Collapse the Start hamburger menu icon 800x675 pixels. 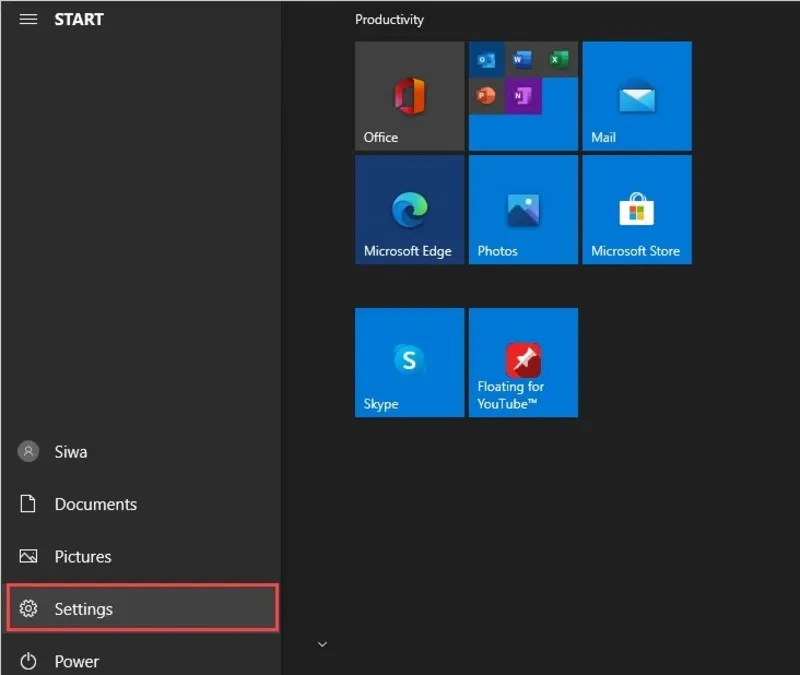(28, 19)
